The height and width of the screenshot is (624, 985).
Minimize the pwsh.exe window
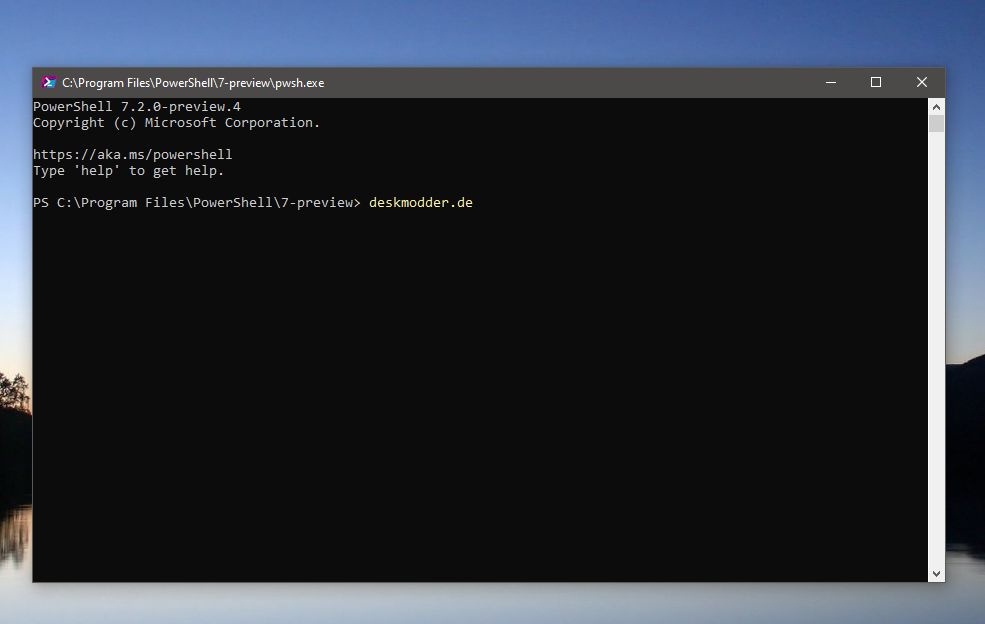(830, 82)
